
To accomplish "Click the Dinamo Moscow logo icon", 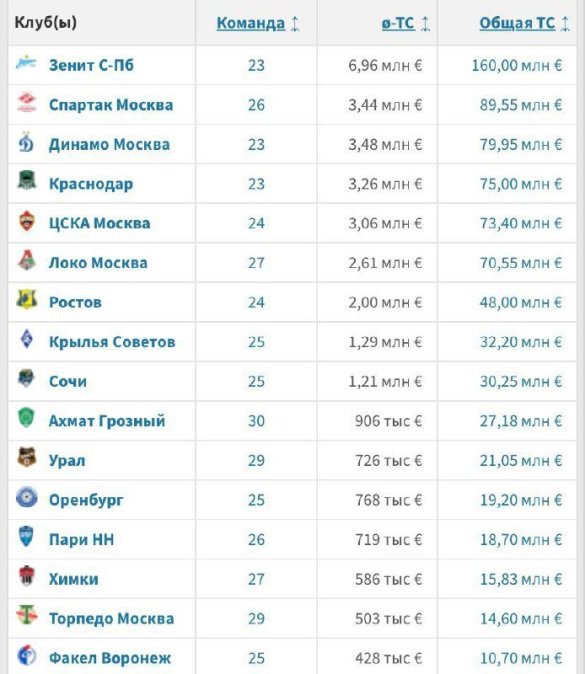I will (26, 142).
